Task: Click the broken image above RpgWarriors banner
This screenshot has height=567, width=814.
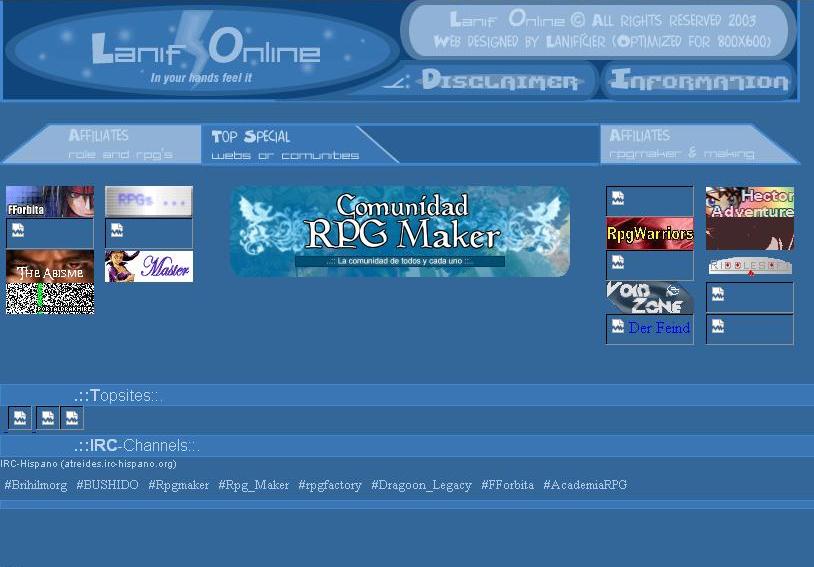Action: [x=650, y=201]
